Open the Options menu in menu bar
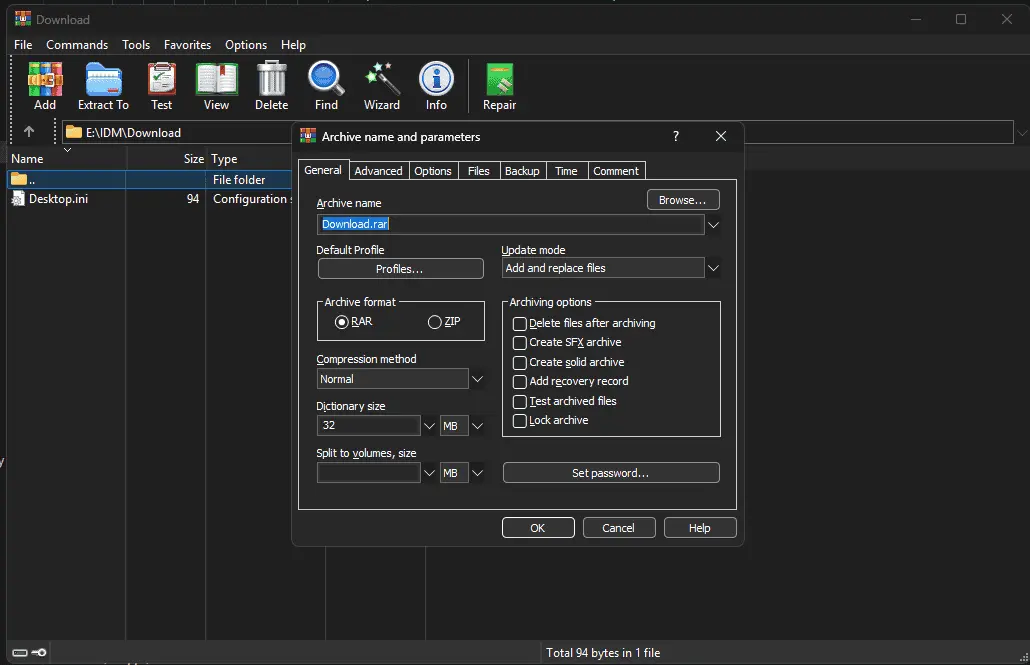The width and height of the screenshot is (1030, 665). pyautogui.click(x=246, y=45)
